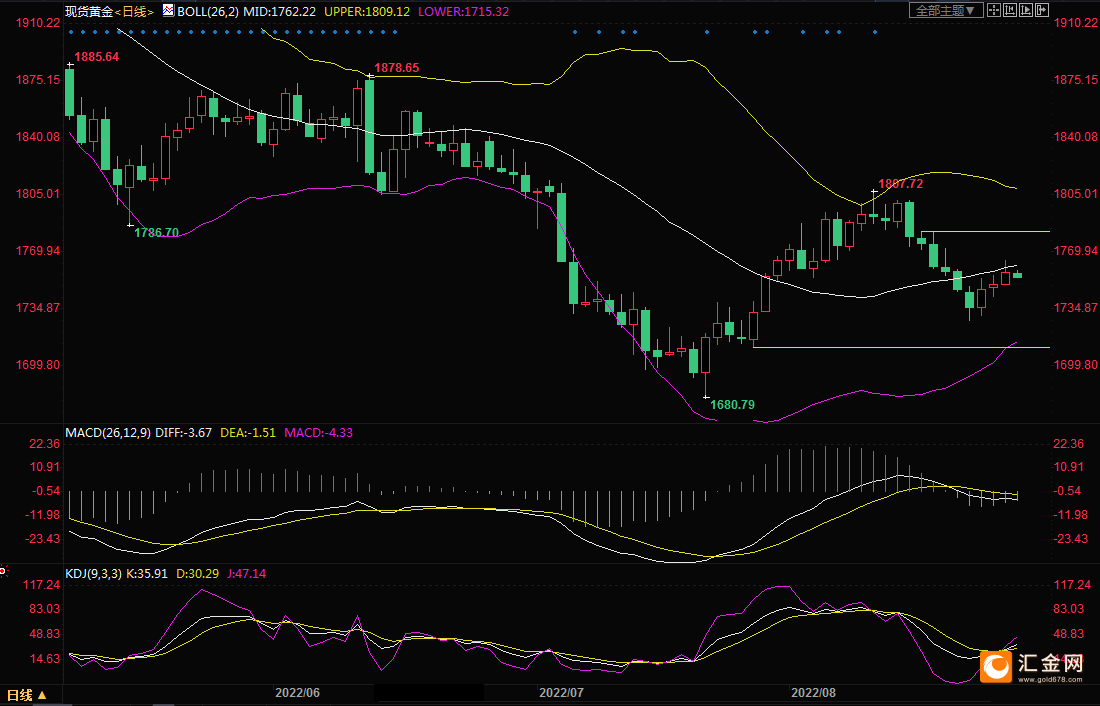Click the DEA:-1.51 value
The image size is (1100, 706).
248,433
